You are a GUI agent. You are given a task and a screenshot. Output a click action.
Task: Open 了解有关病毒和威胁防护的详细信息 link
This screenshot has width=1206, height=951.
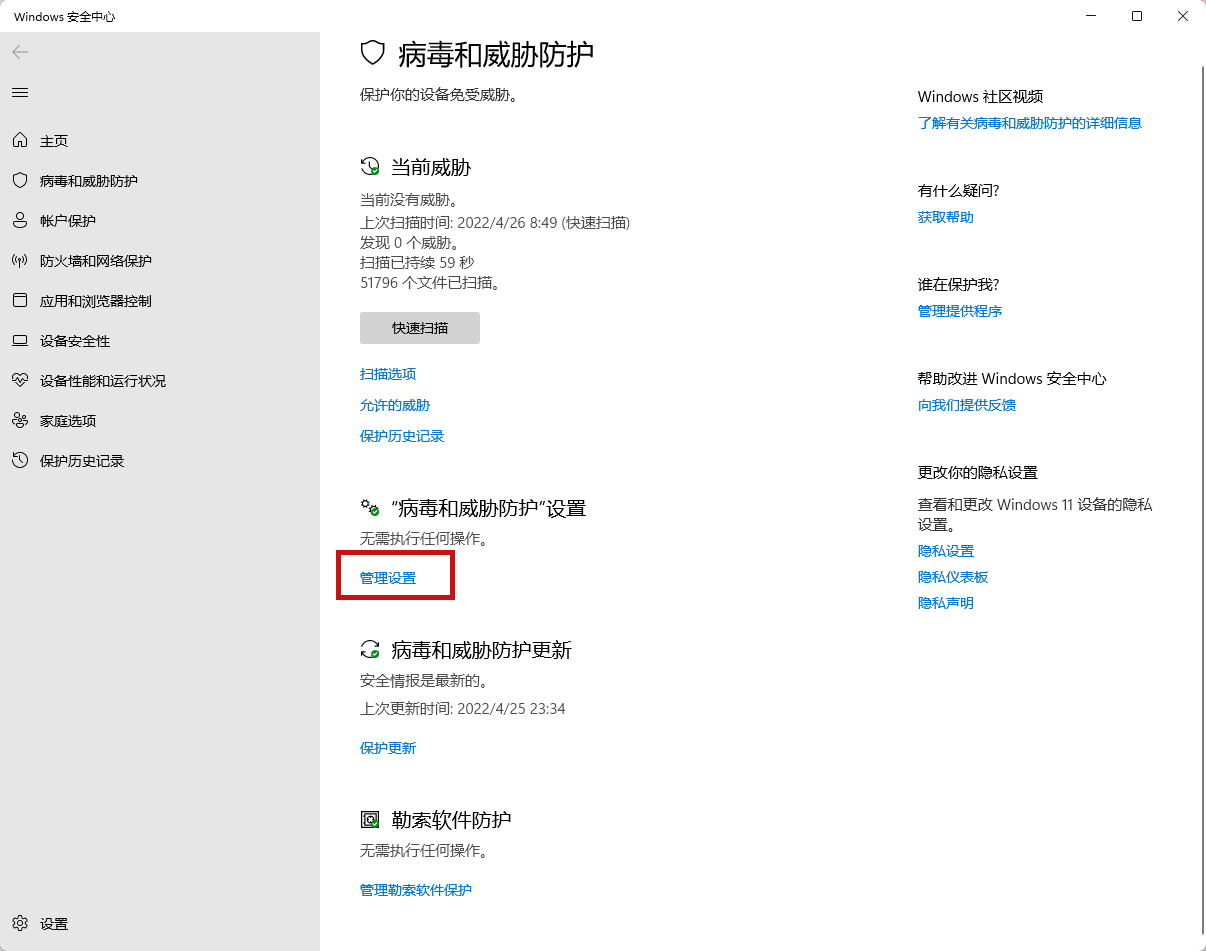[1030, 123]
